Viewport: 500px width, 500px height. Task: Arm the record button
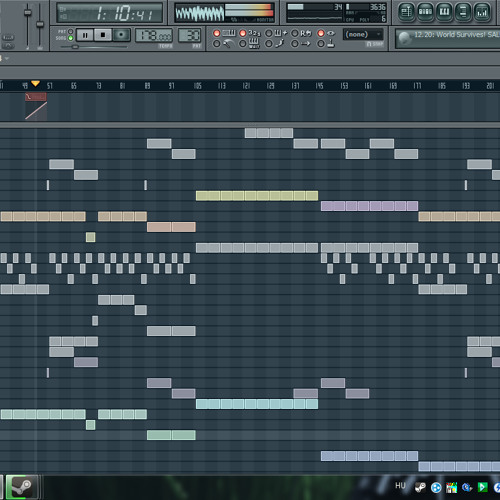point(121,35)
